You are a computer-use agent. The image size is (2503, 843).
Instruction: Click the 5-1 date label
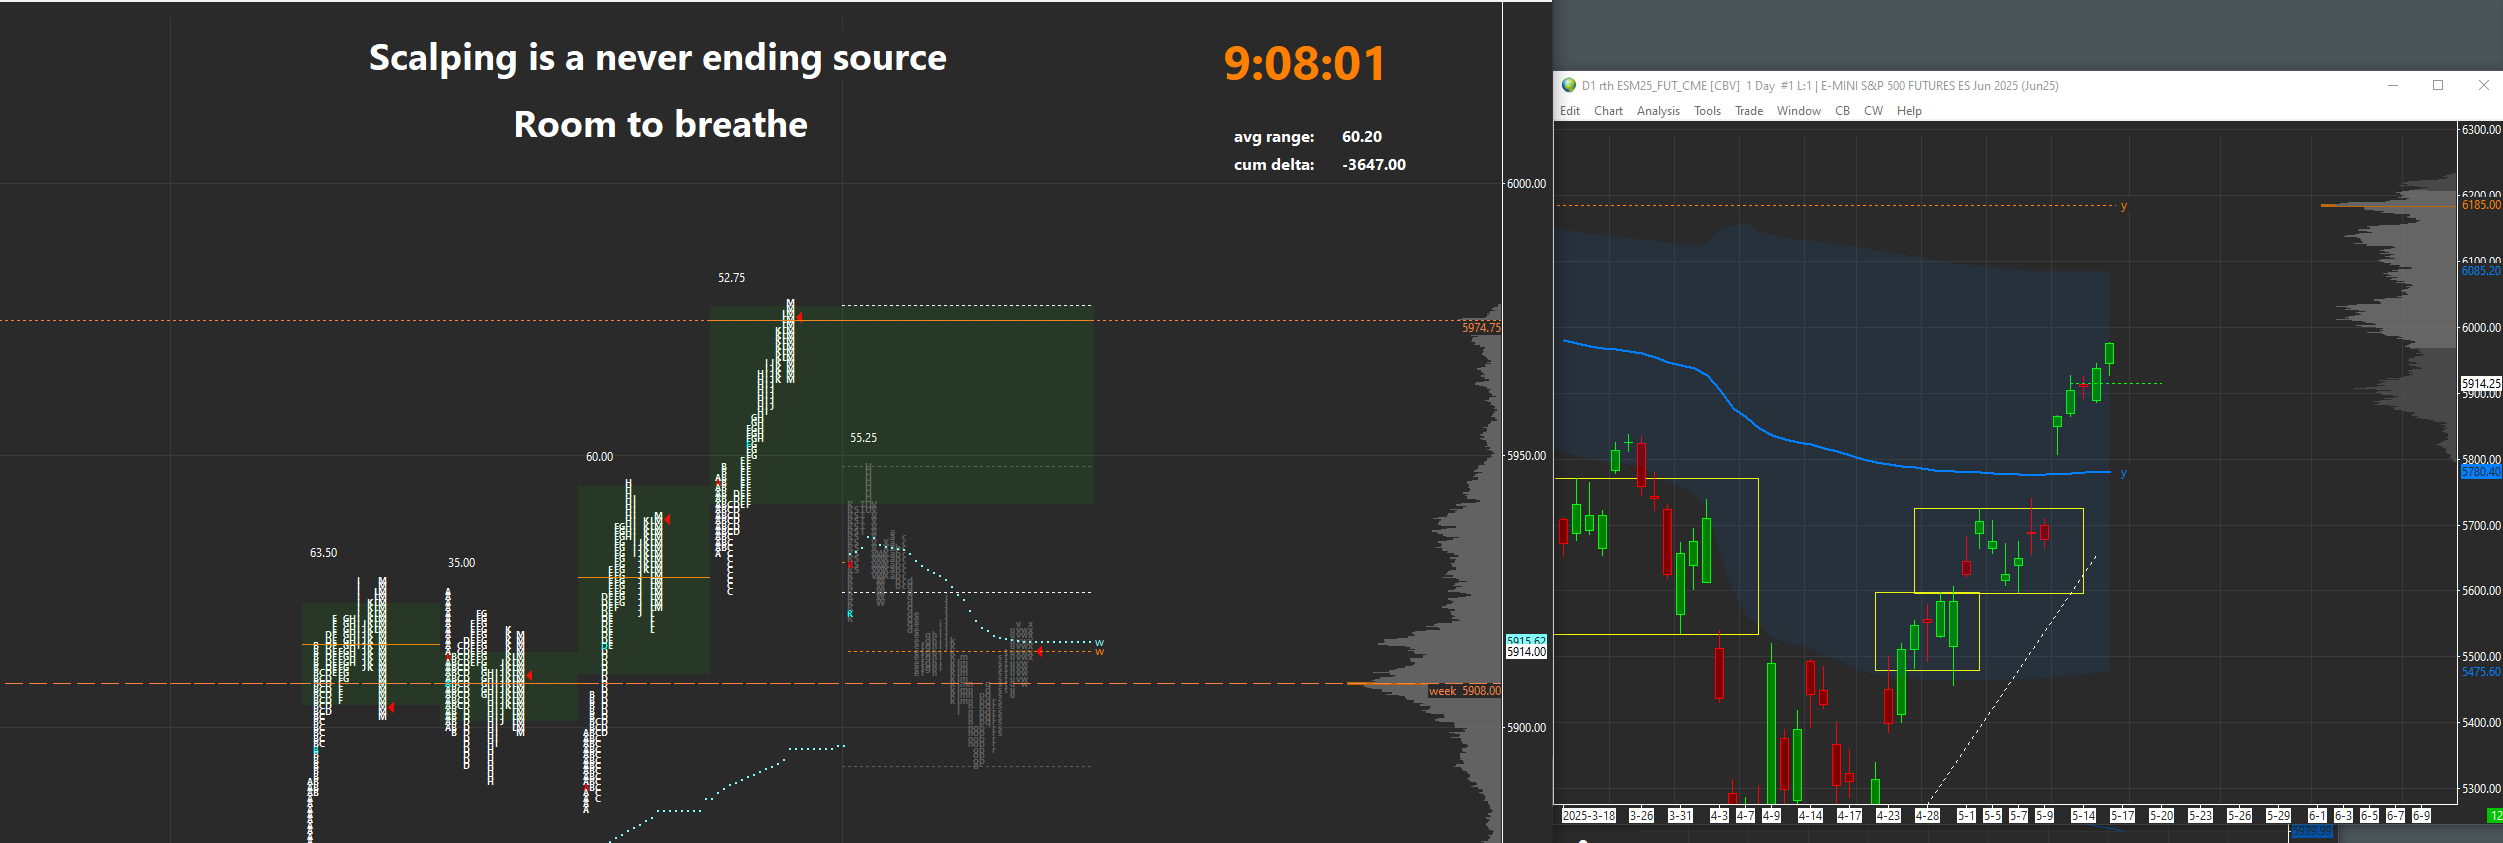coord(1966,816)
